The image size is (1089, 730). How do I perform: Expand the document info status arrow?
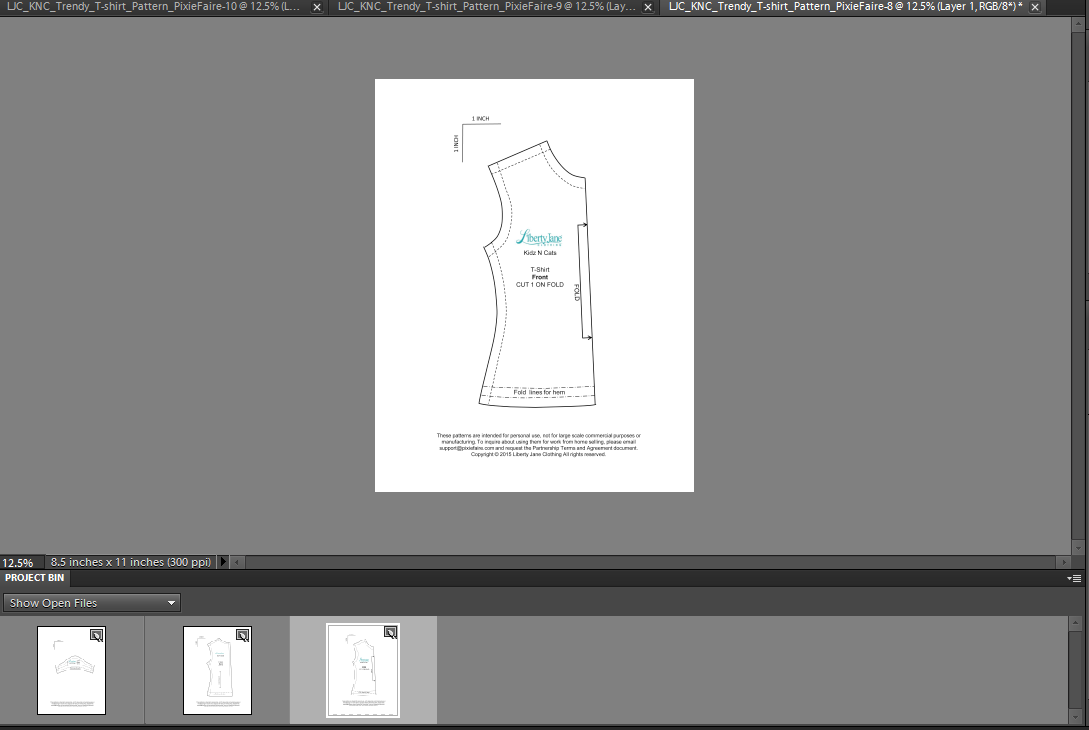click(223, 562)
